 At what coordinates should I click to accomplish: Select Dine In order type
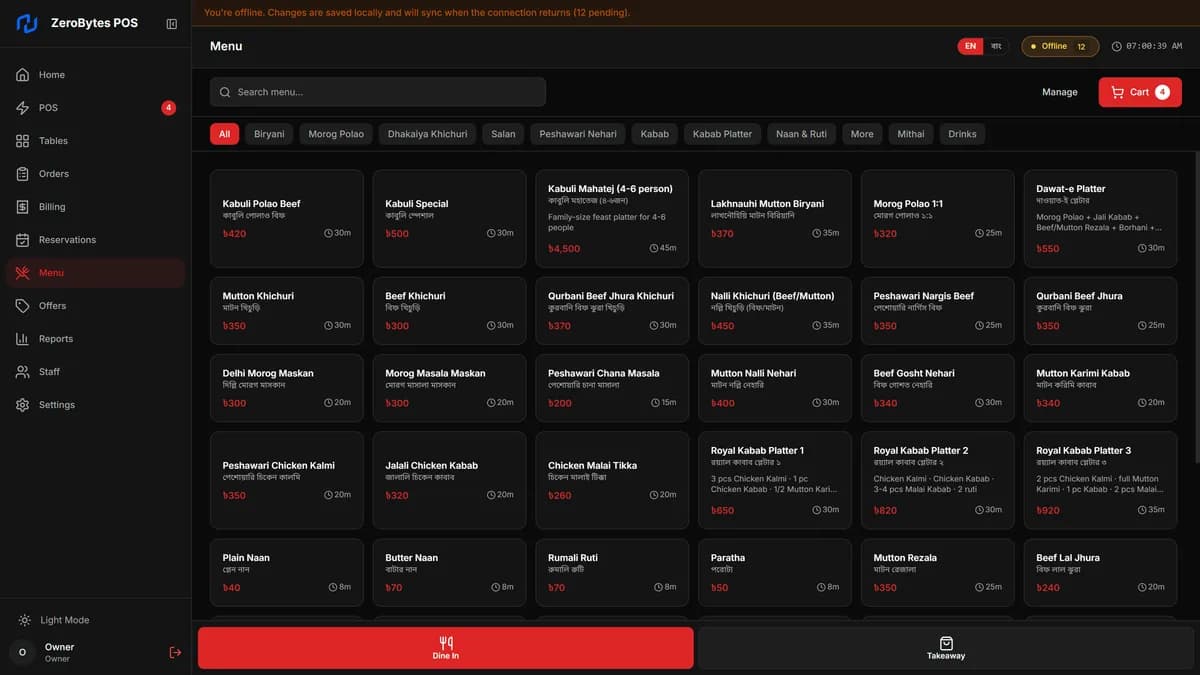click(446, 648)
